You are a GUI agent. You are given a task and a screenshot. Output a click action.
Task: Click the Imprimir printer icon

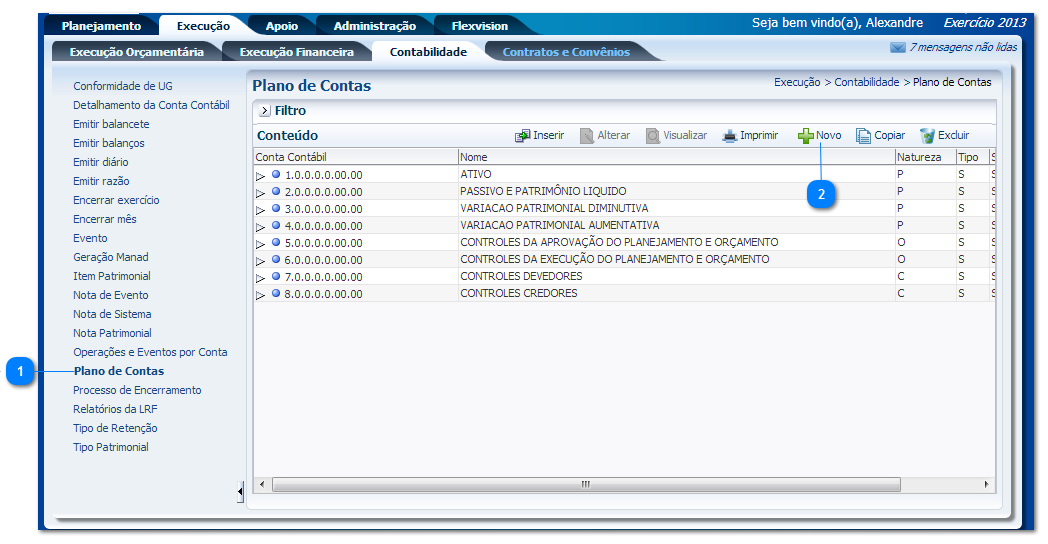point(730,136)
